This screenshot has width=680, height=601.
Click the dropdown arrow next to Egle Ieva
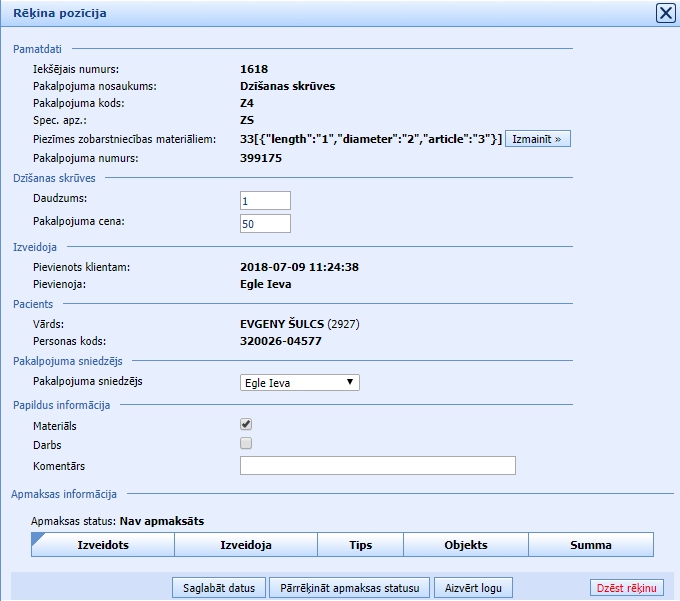pyautogui.click(x=349, y=382)
